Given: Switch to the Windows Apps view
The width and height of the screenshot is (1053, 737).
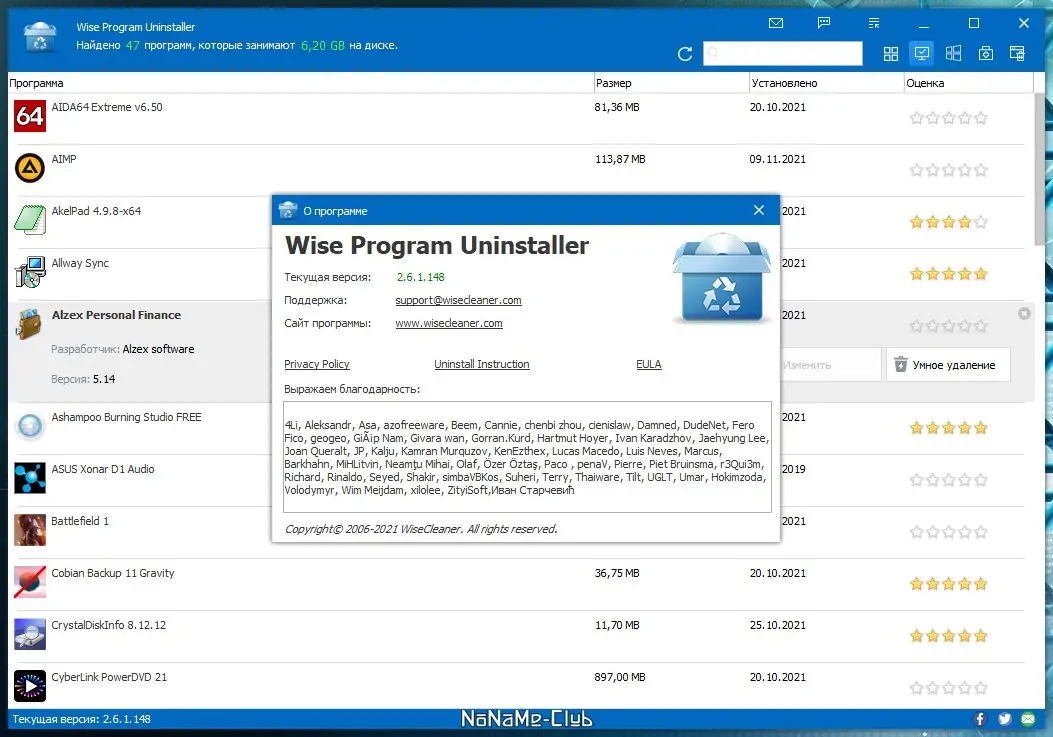Looking at the screenshot, I should tap(953, 53).
